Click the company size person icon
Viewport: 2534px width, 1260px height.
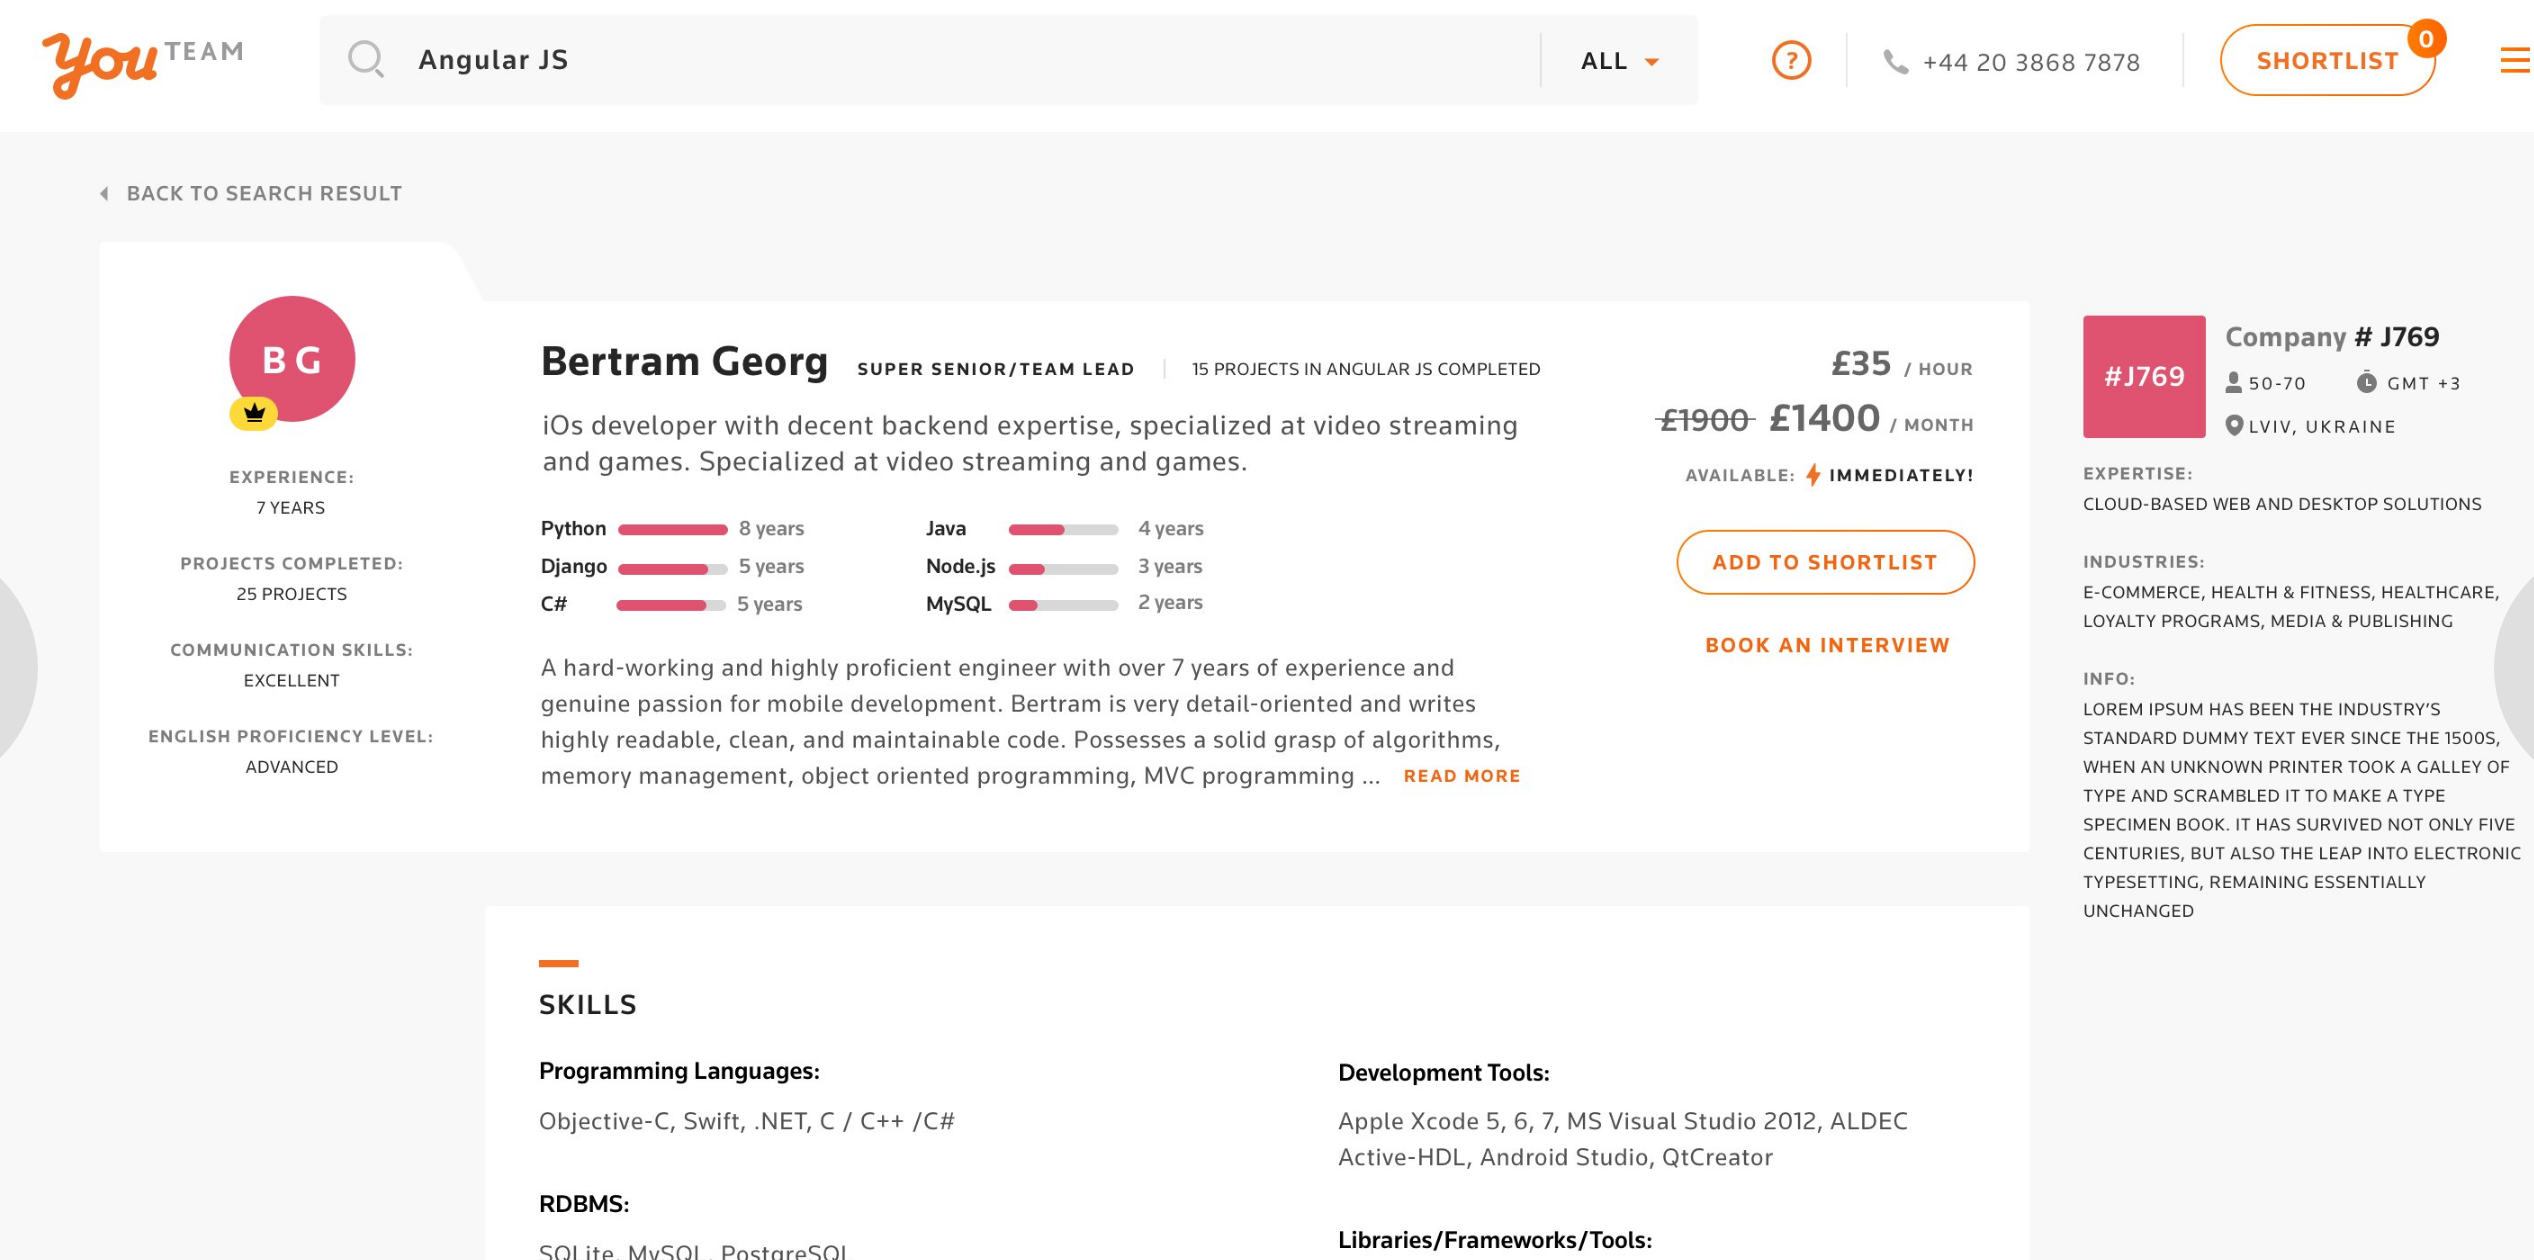[2234, 382]
